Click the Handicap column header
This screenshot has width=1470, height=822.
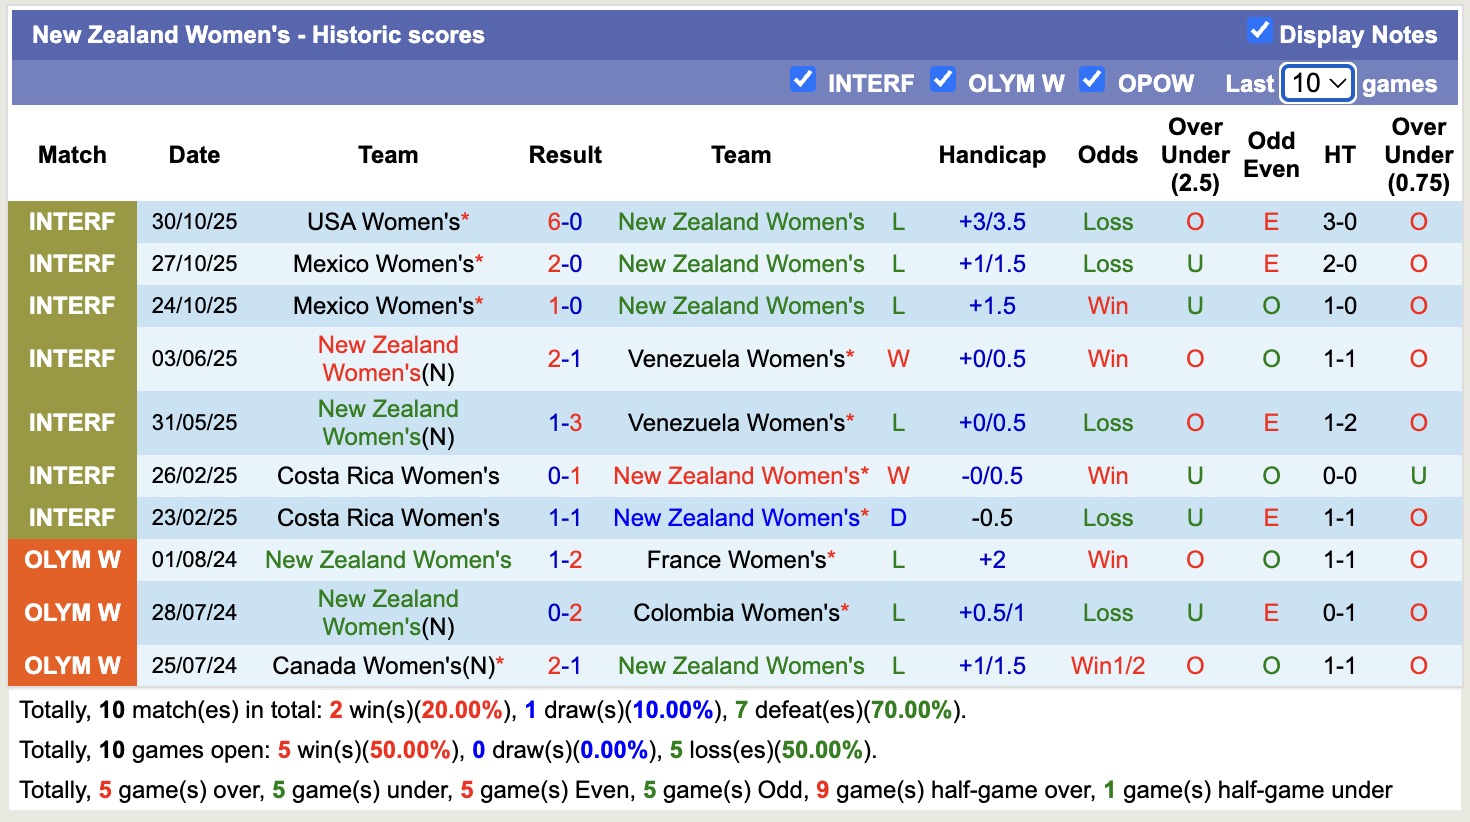pos(992,155)
